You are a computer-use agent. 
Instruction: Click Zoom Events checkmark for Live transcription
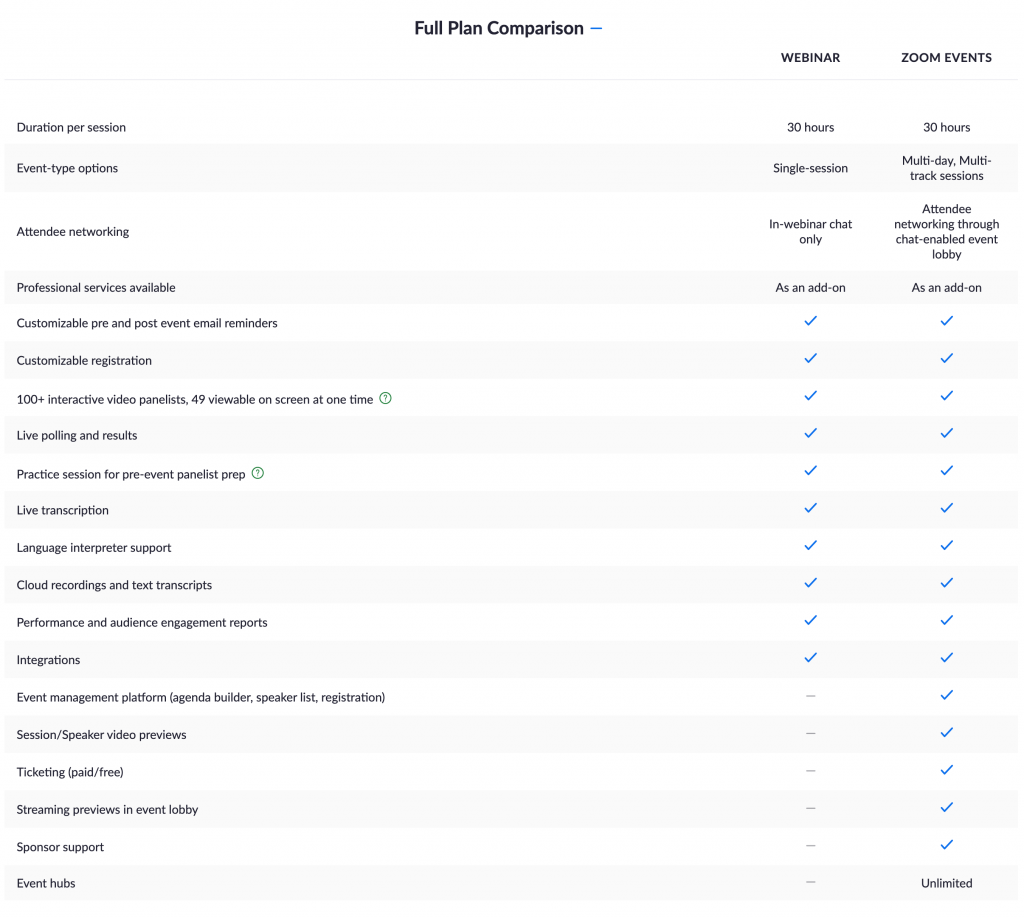[946, 508]
